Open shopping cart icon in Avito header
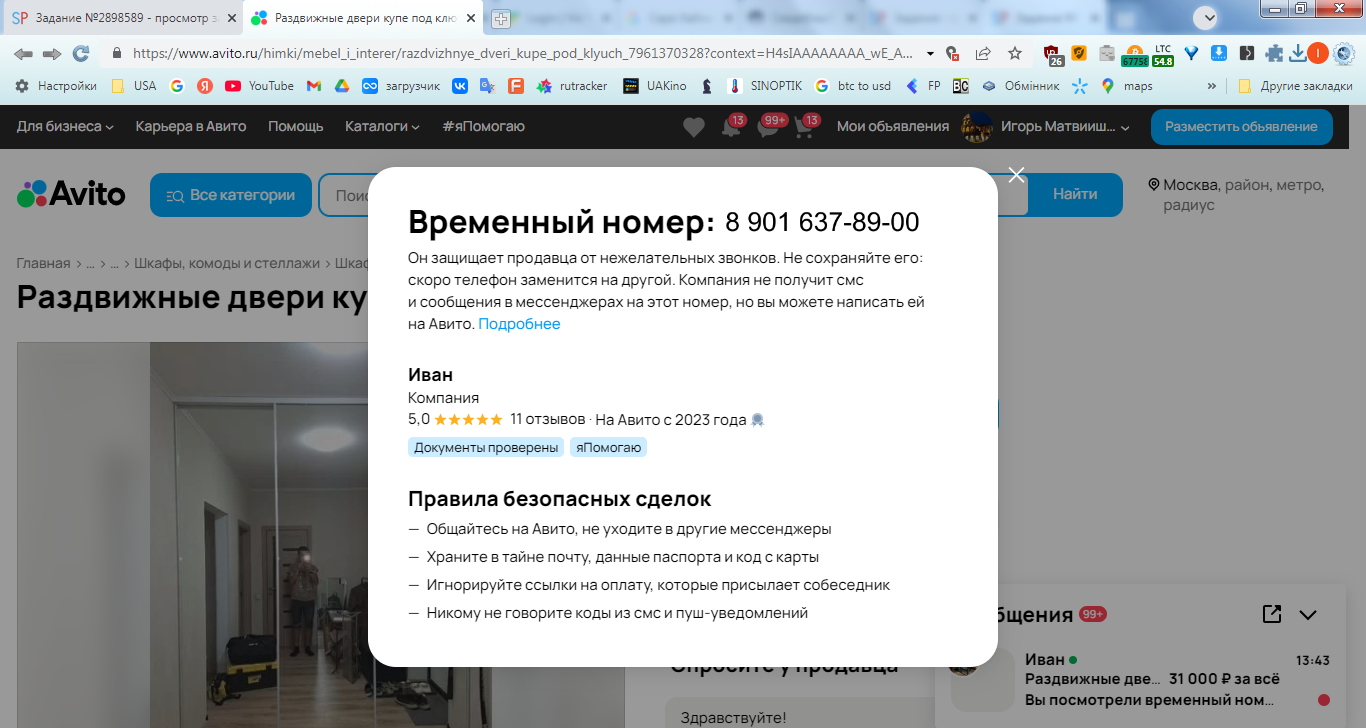1366x728 pixels. [x=805, y=127]
